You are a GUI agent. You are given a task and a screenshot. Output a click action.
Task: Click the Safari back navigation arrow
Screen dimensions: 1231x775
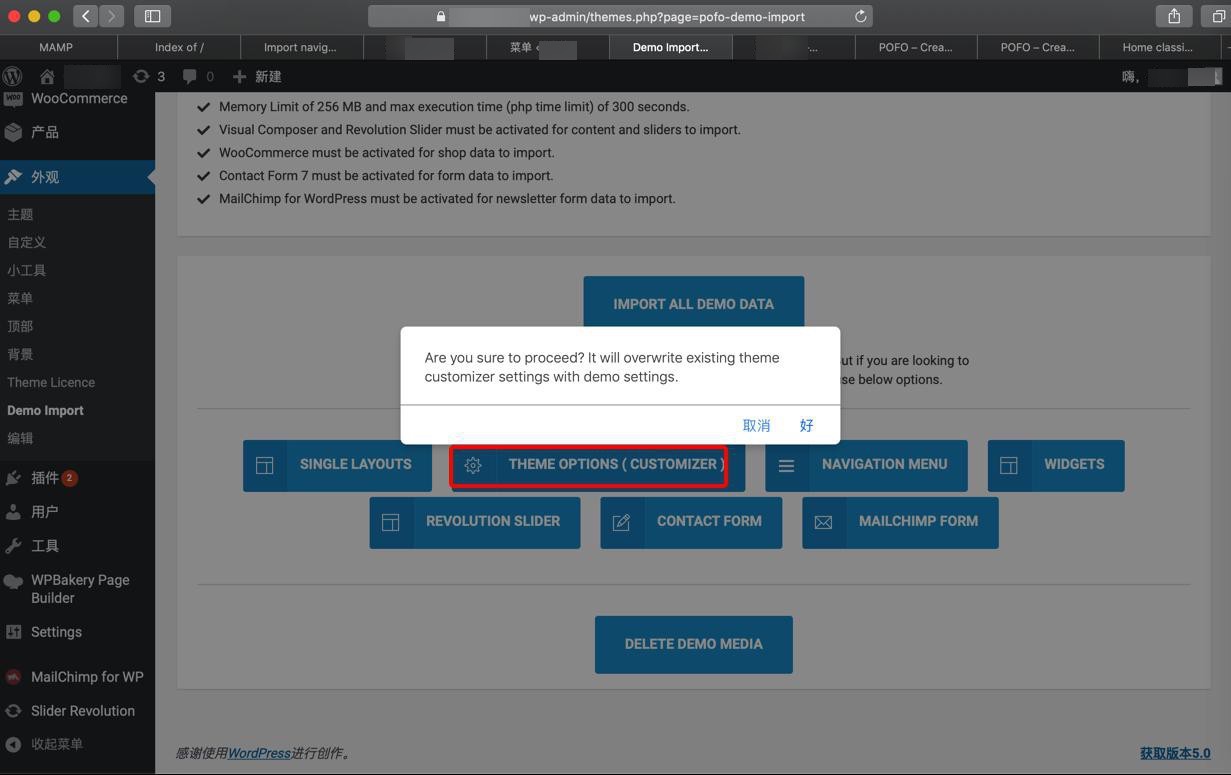coord(85,16)
